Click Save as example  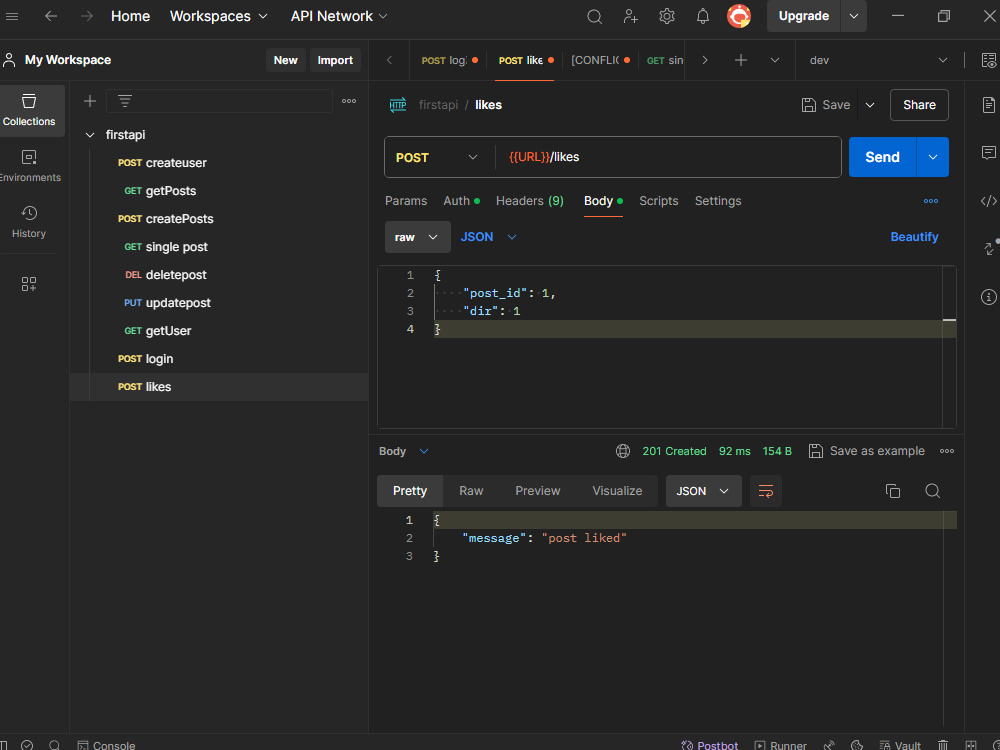tap(867, 451)
